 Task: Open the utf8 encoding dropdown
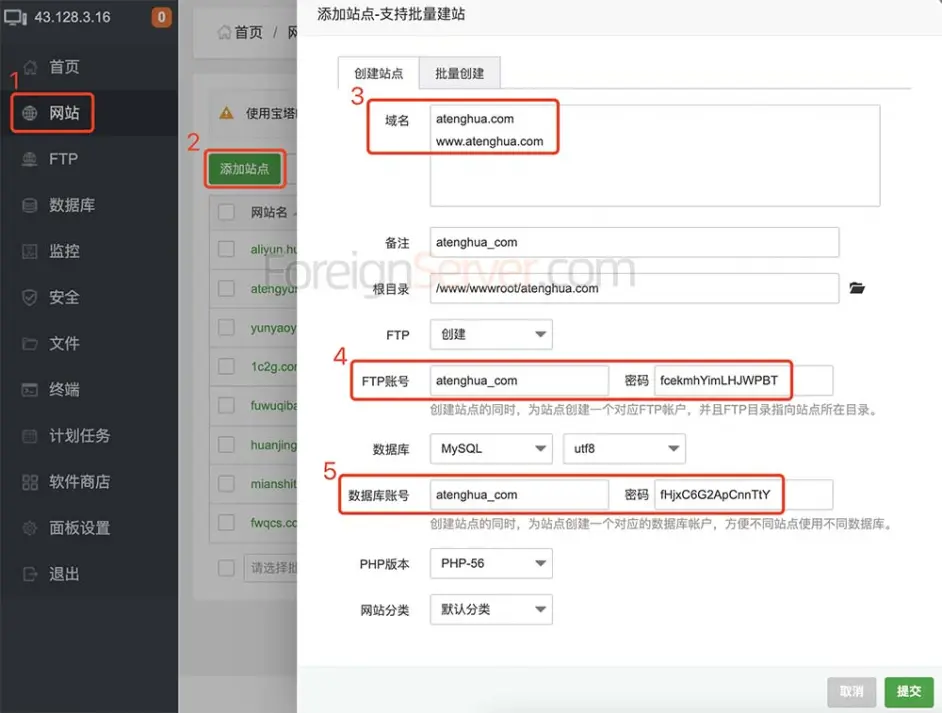click(x=624, y=449)
